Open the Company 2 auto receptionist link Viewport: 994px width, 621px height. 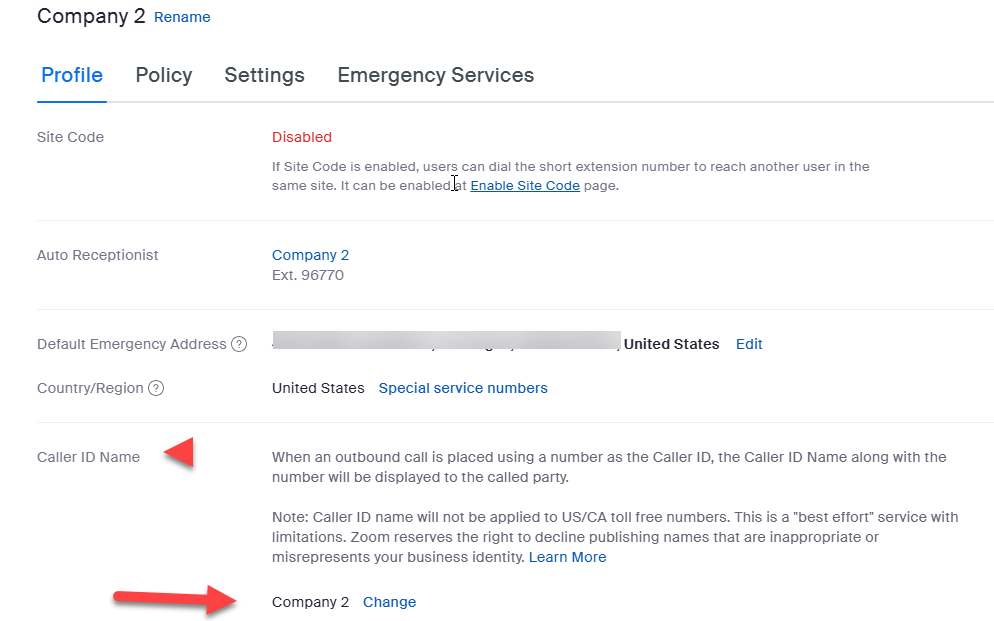coord(310,255)
